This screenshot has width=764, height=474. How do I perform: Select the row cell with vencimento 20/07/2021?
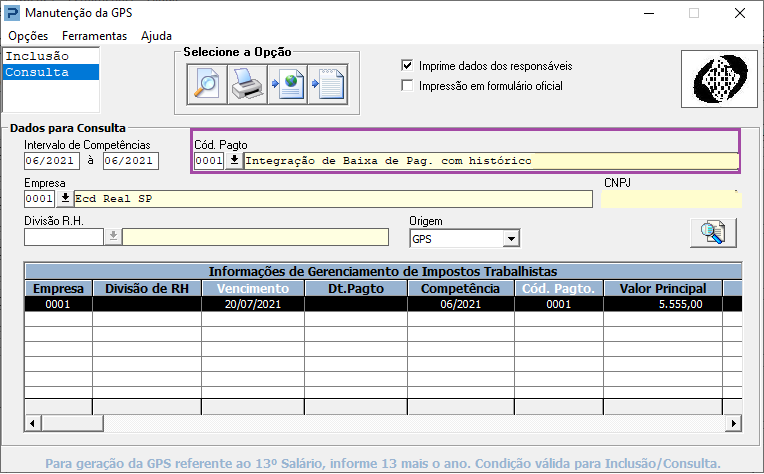coord(253,304)
